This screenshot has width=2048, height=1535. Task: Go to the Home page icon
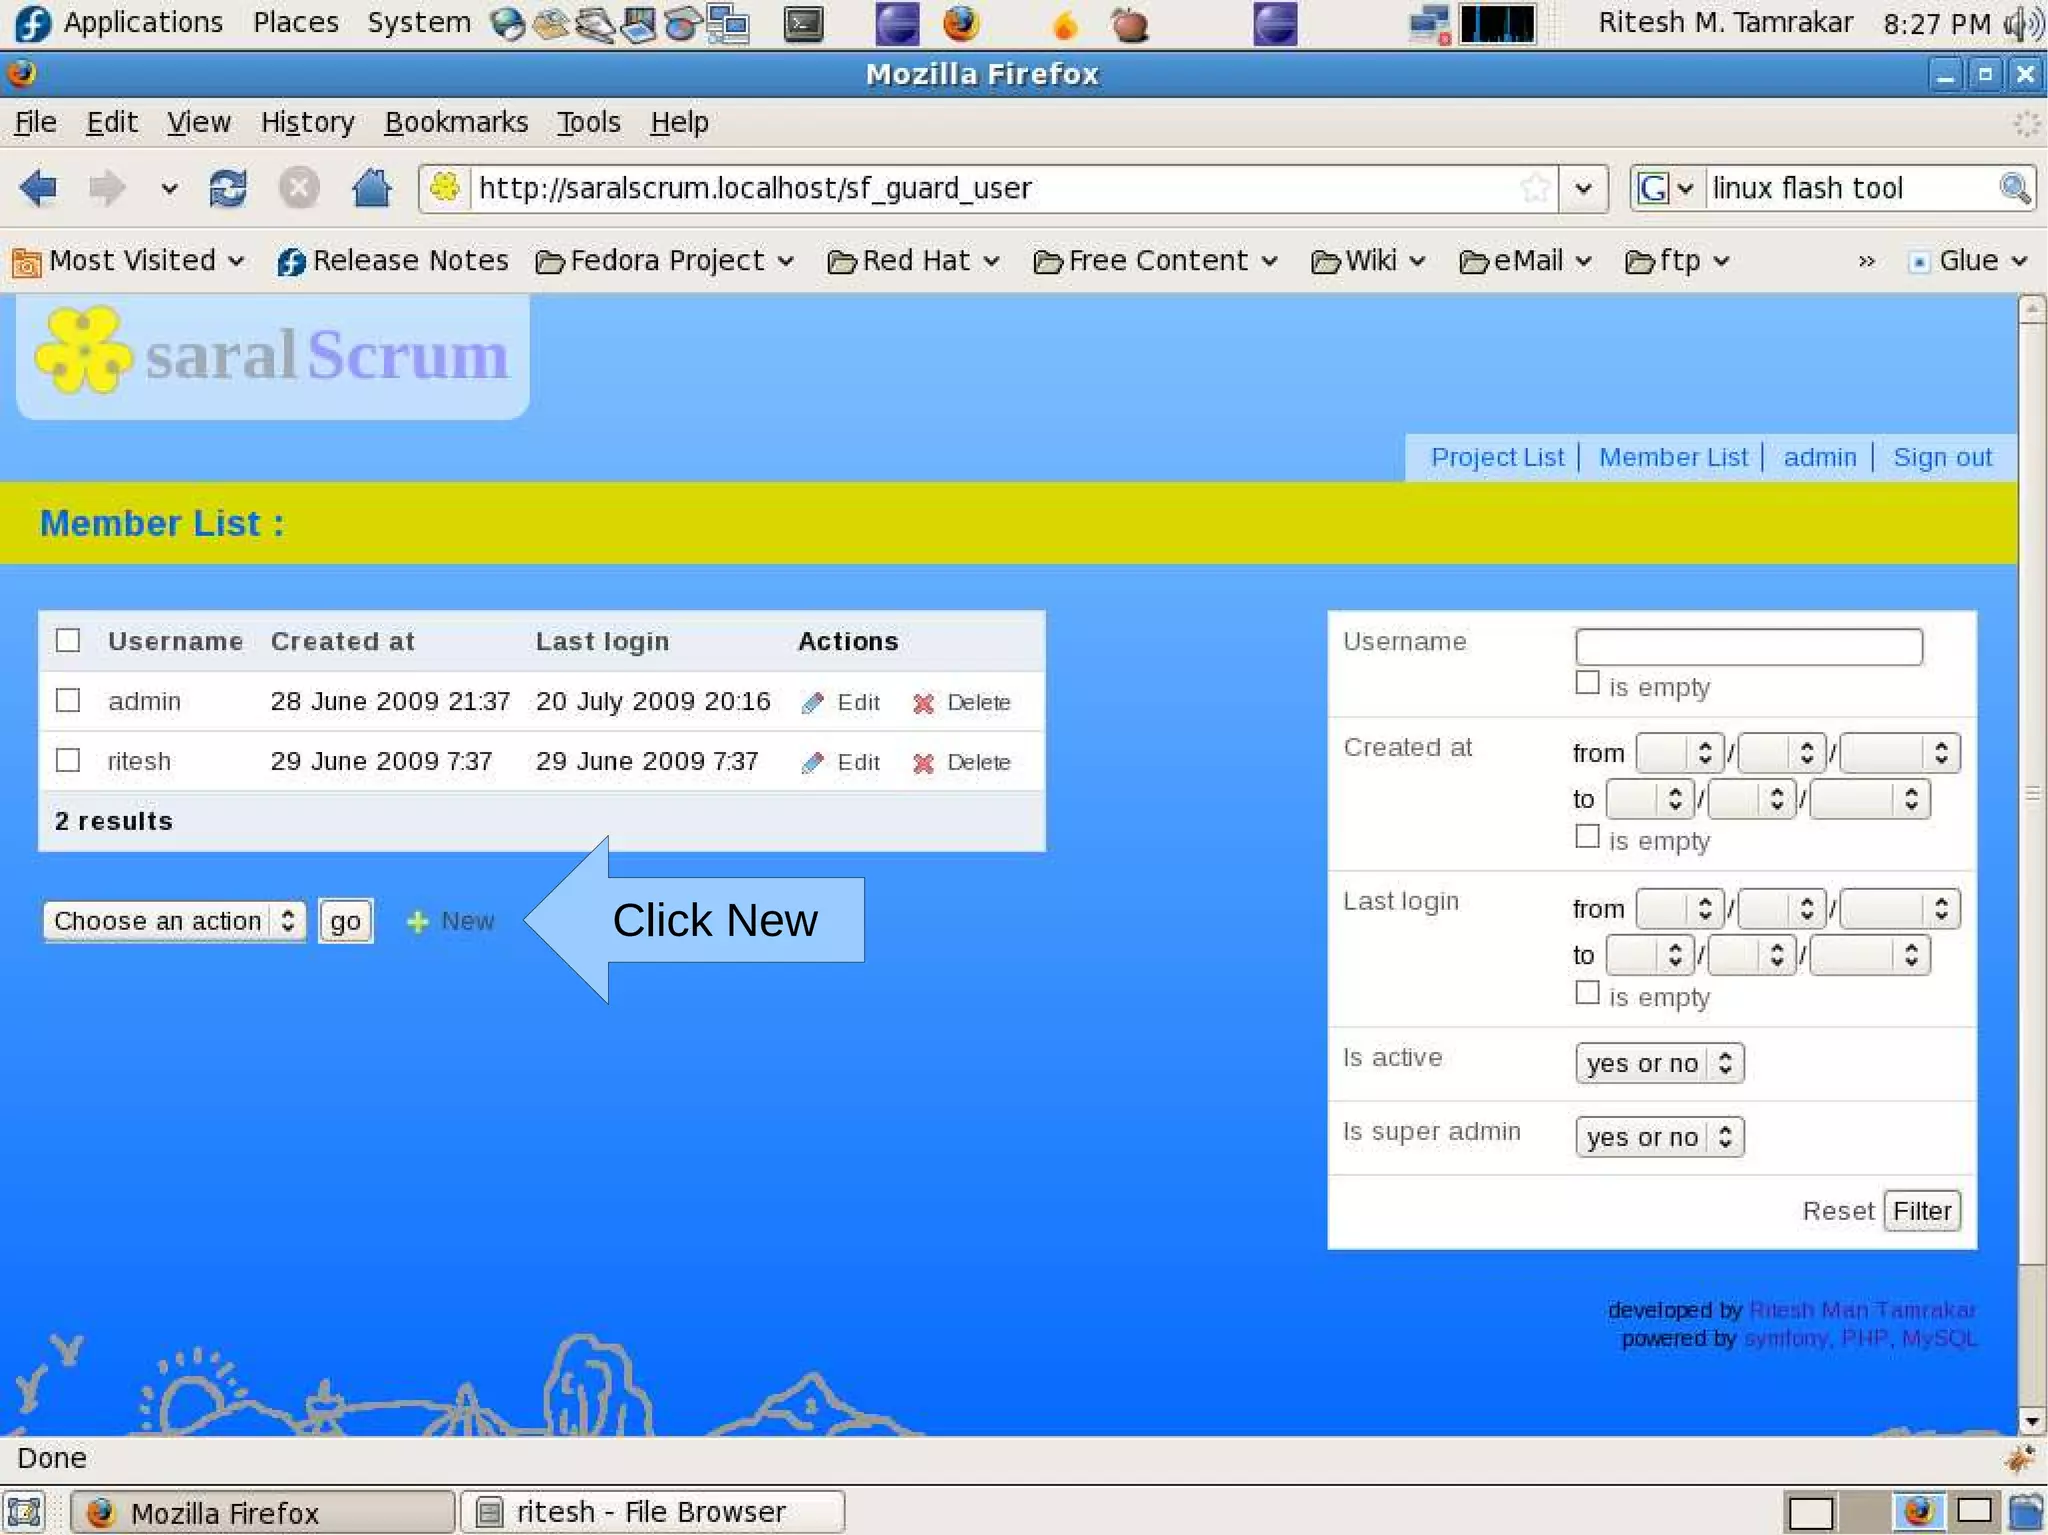[371, 188]
